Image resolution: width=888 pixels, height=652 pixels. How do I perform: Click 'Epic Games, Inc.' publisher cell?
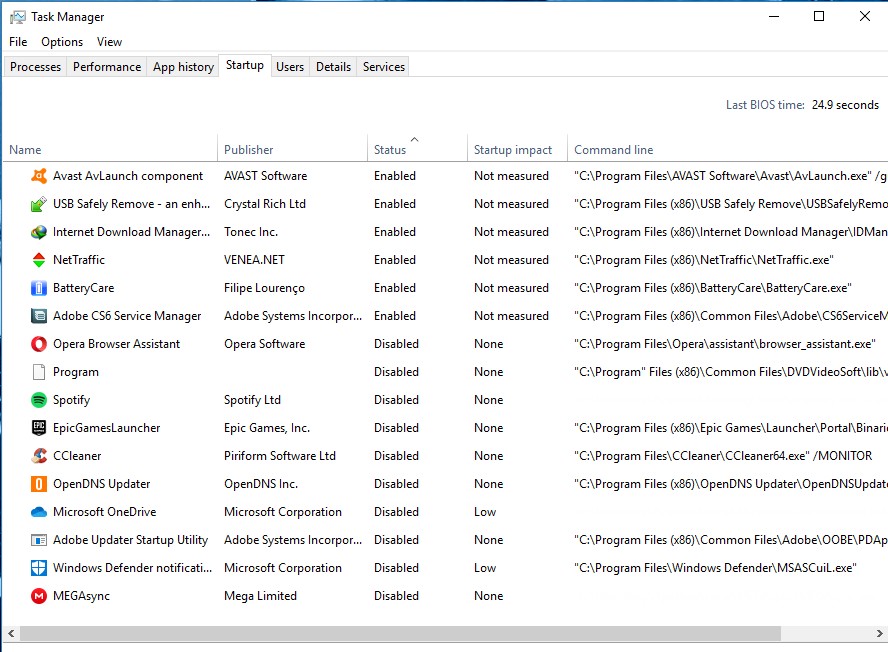click(267, 428)
